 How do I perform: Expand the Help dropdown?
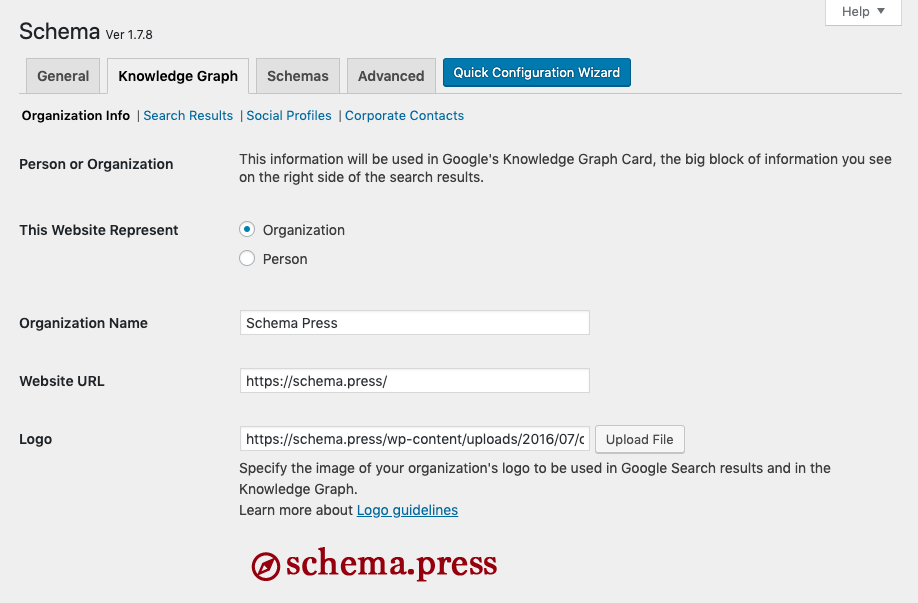[863, 12]
